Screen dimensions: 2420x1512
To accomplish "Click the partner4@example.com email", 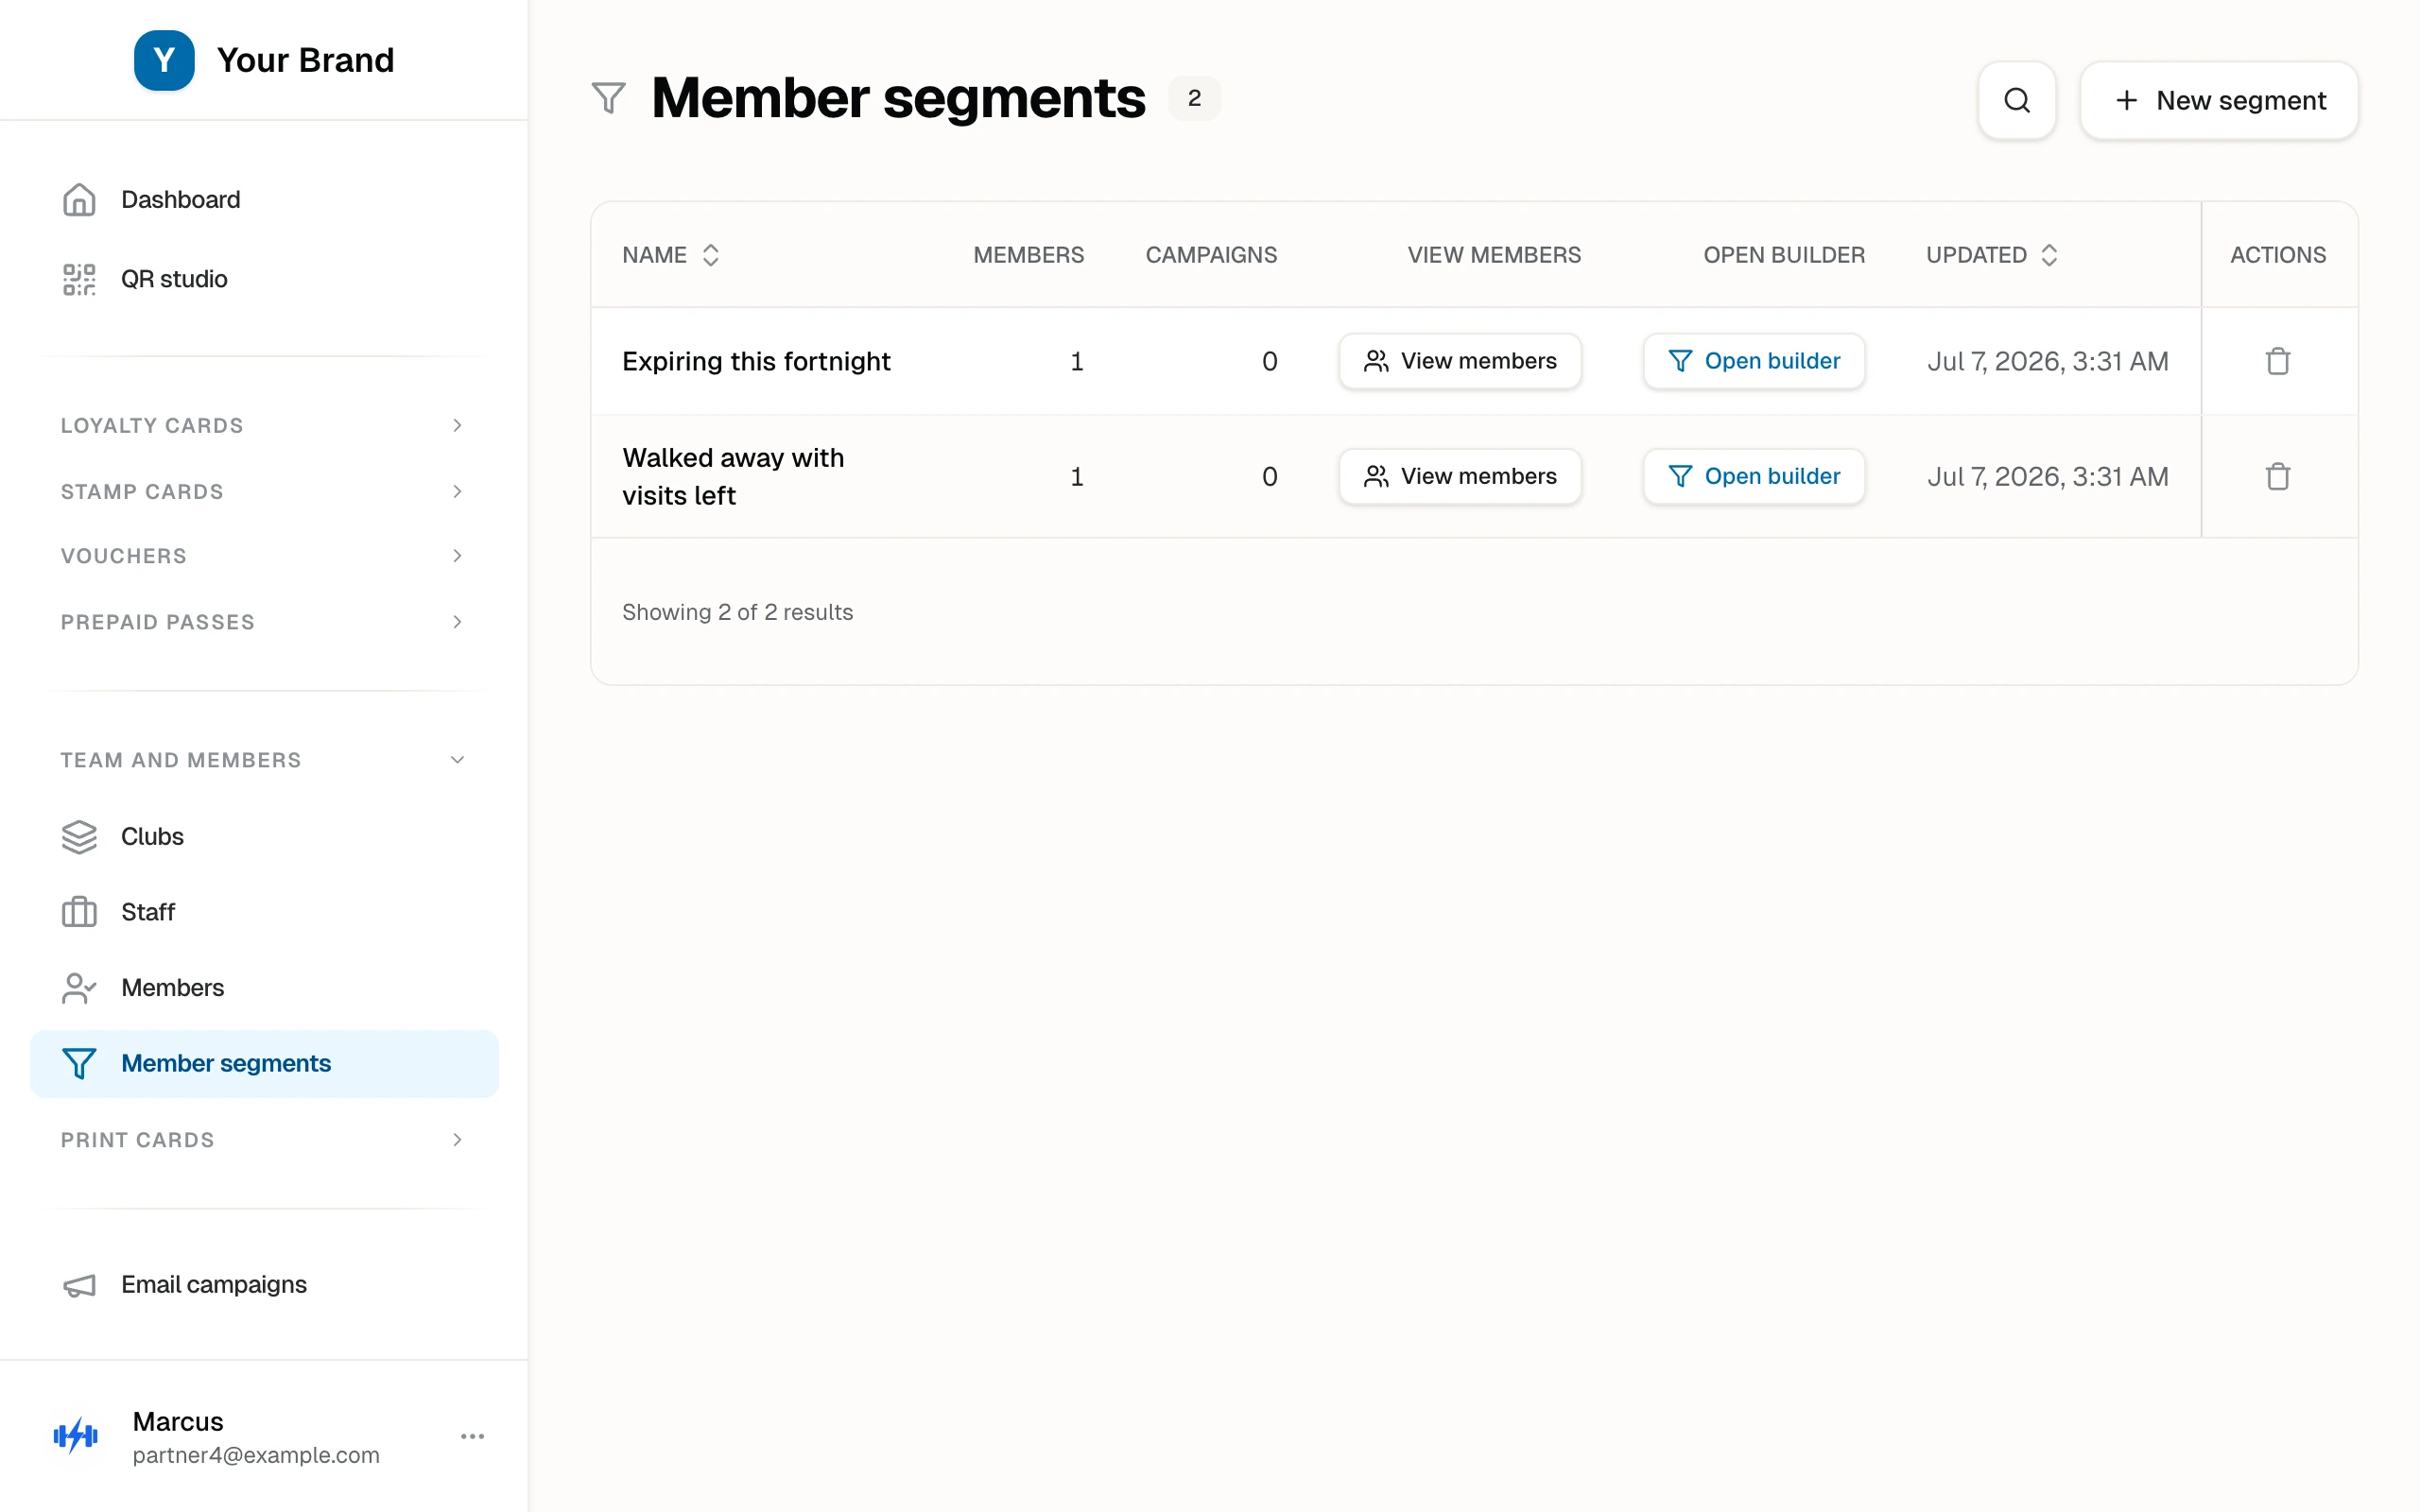I will (x=255, y=1455).
